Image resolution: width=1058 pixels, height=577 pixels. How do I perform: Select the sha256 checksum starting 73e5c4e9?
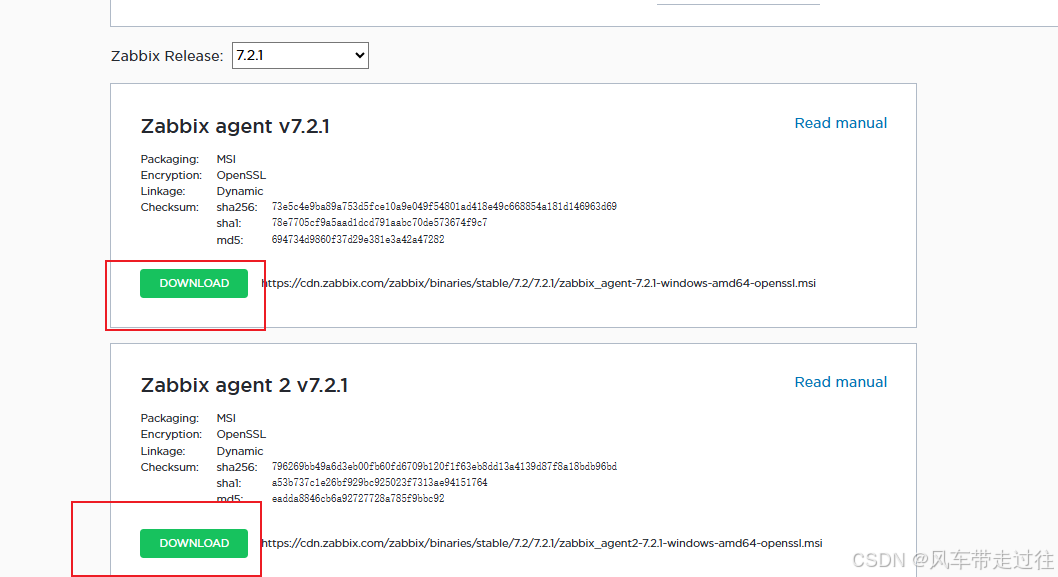[x=444, y=207]
